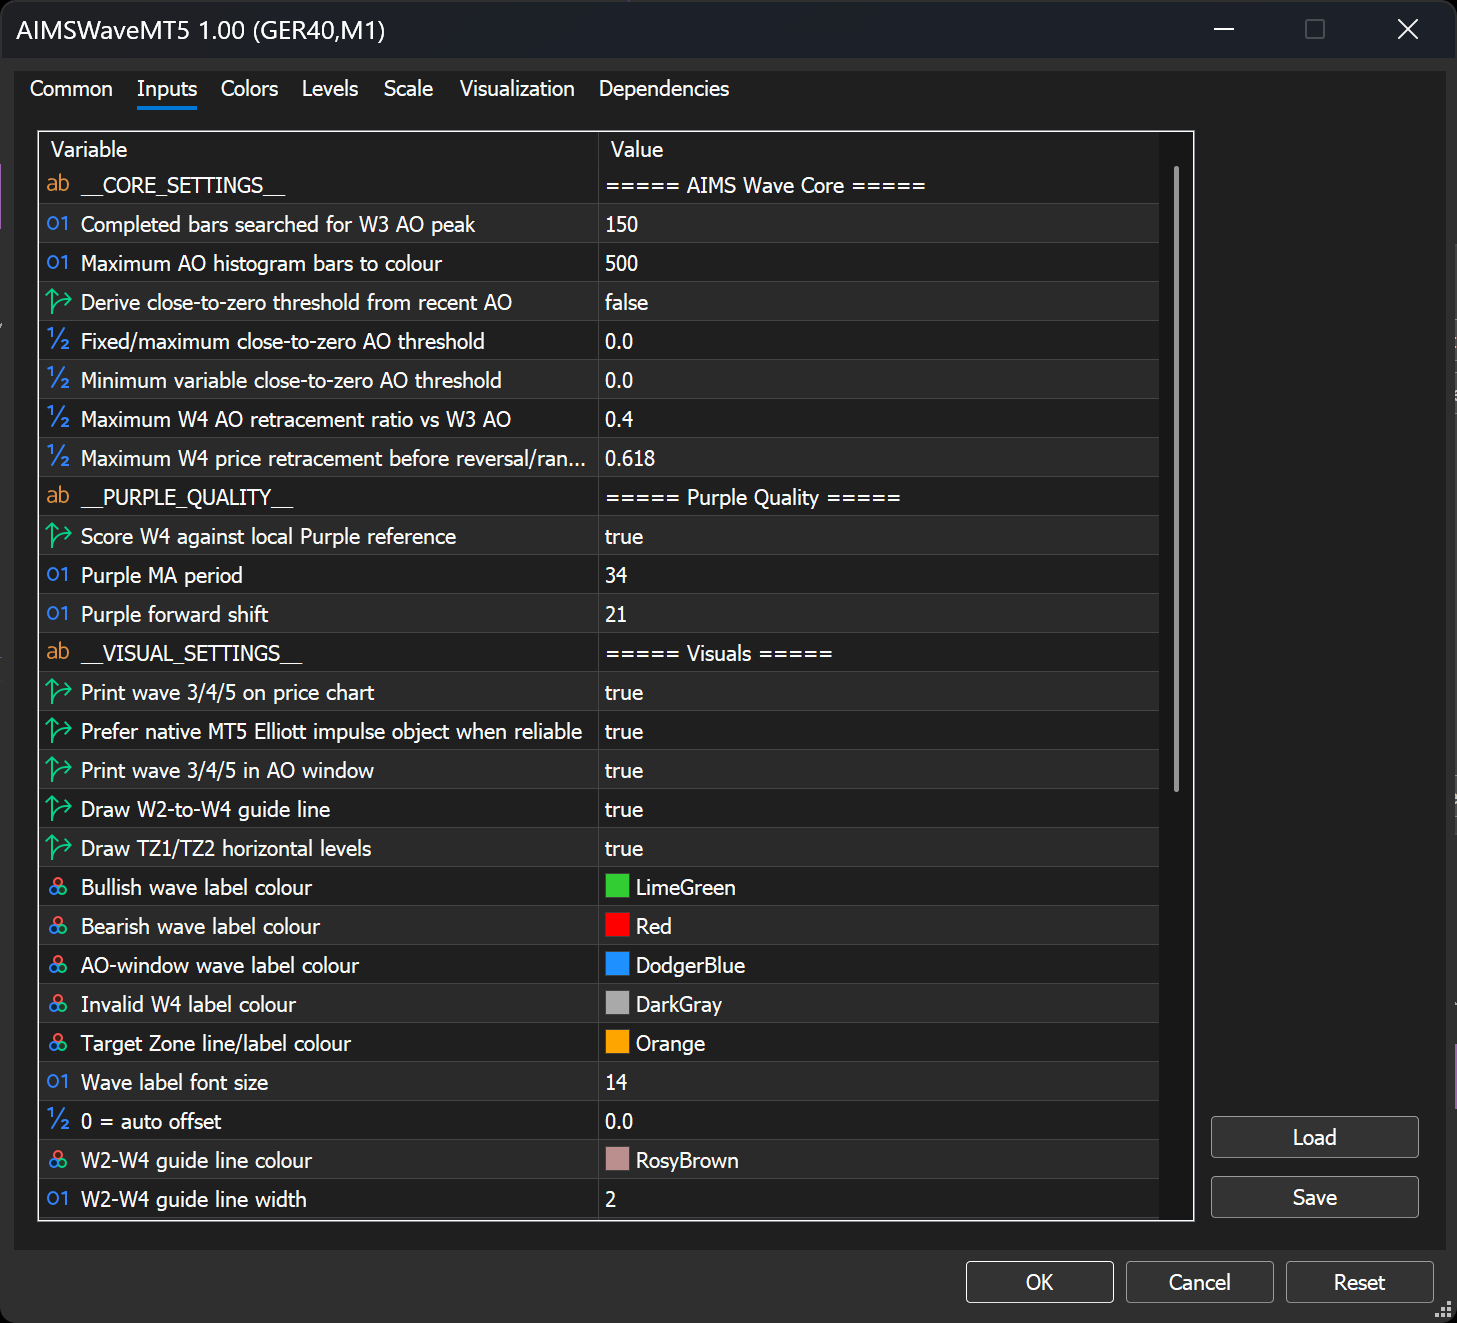
Task: Open the DodgerBlue colour value dropdown
Action: click(x=879, y=965)
